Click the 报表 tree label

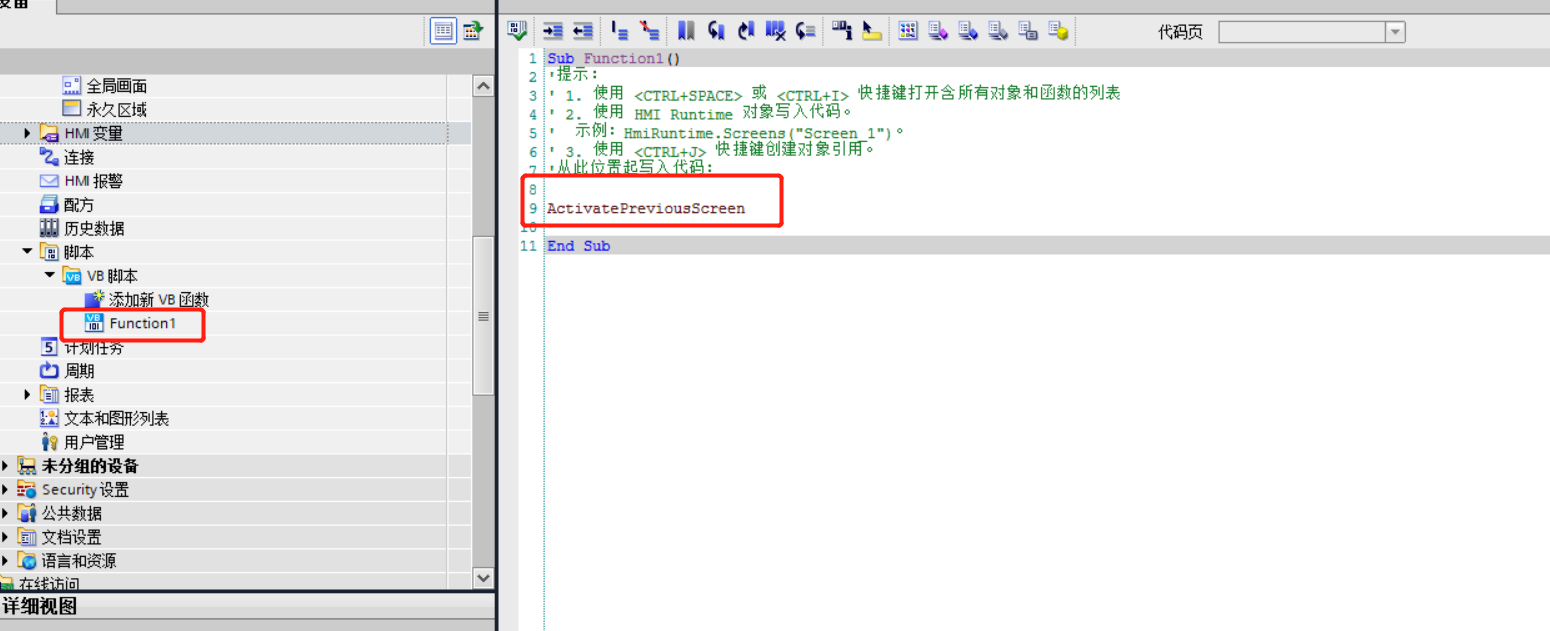tap(79, 395)
